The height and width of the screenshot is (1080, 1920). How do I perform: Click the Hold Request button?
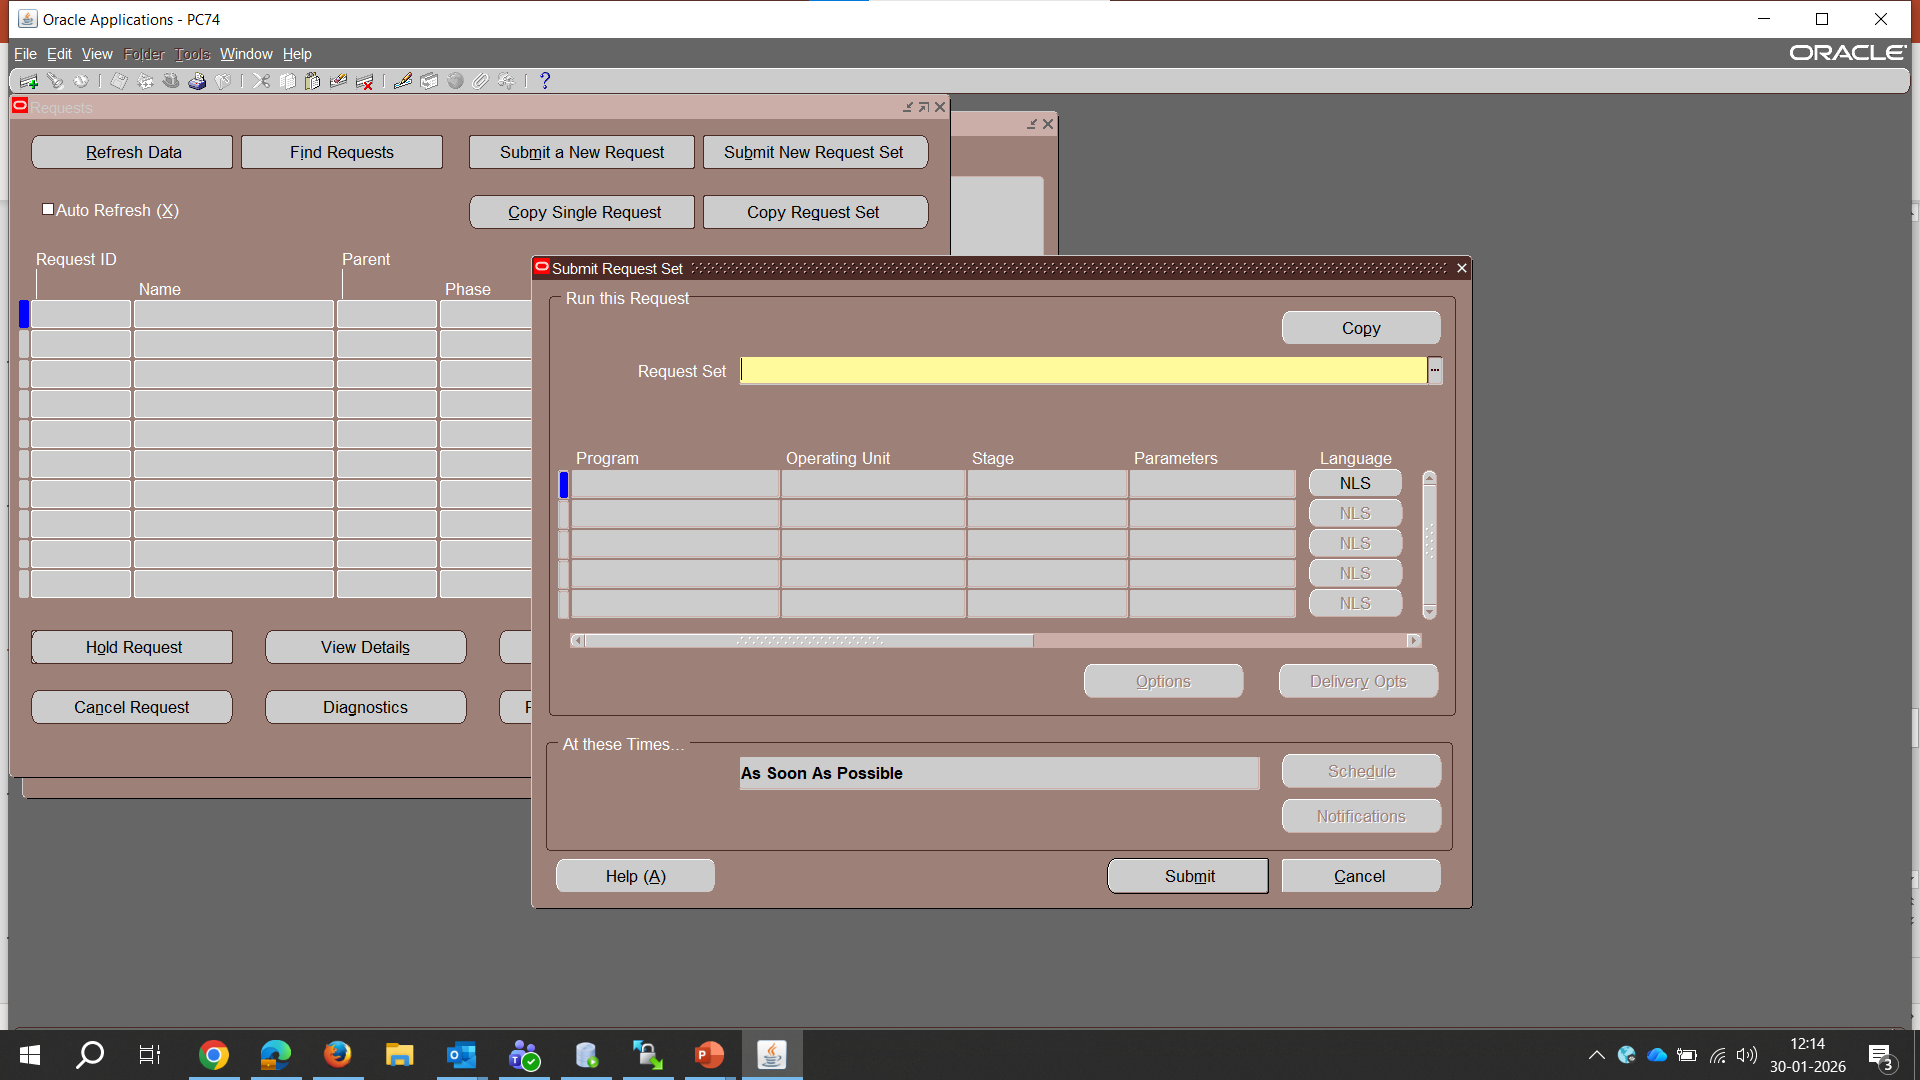[133, 647]
